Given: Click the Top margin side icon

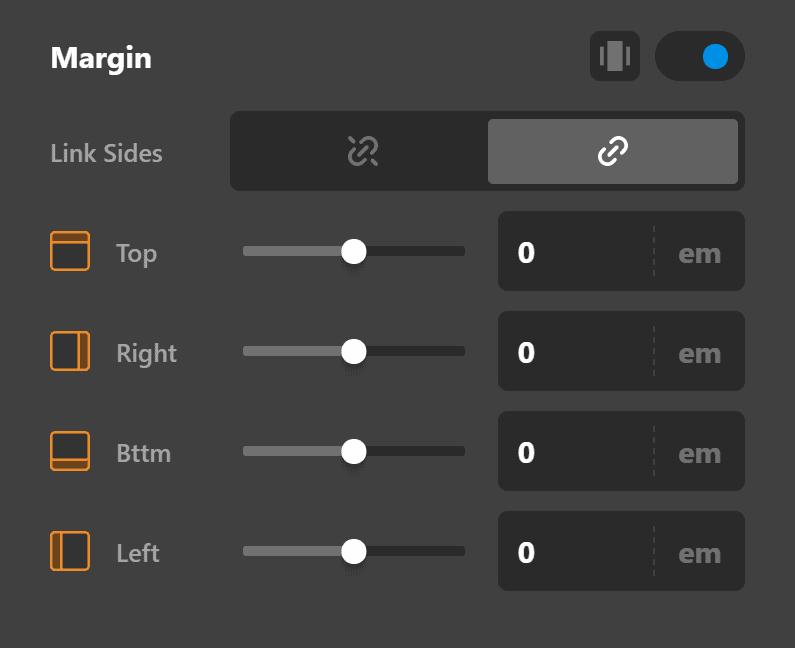Looking at the screenshot, I should point(70,251).
